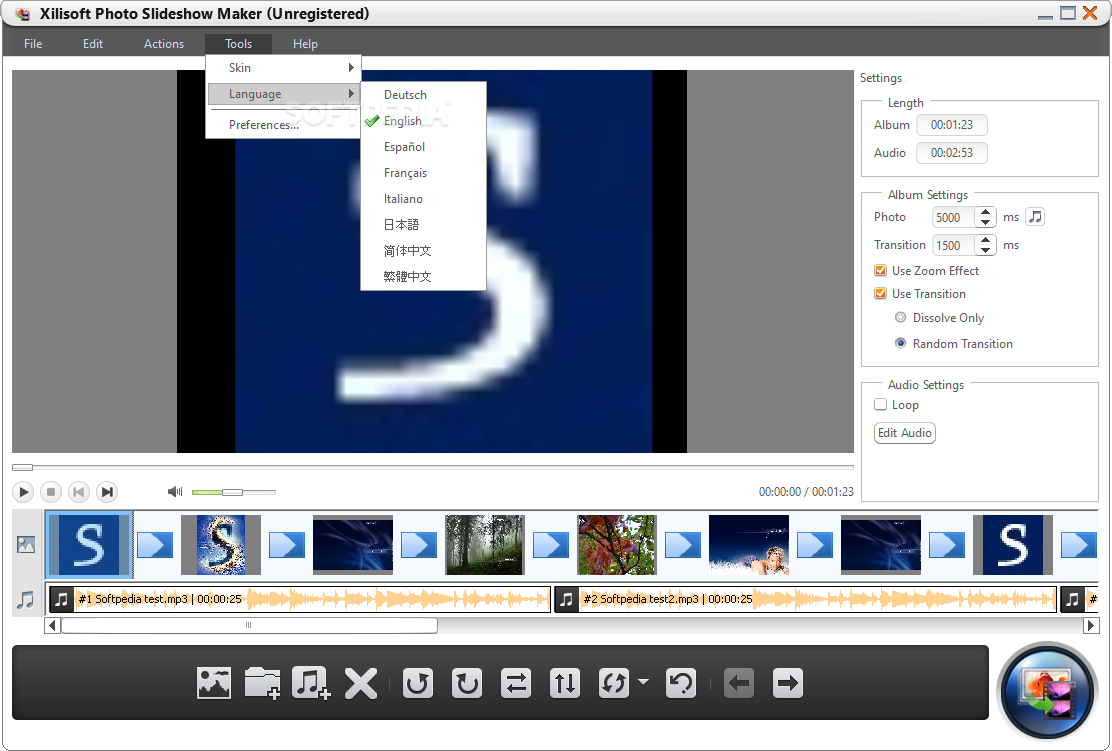Toggle Use Transition checkbox
The image size is (1112, 751).
pyautogui.click(x=880, y=294)
